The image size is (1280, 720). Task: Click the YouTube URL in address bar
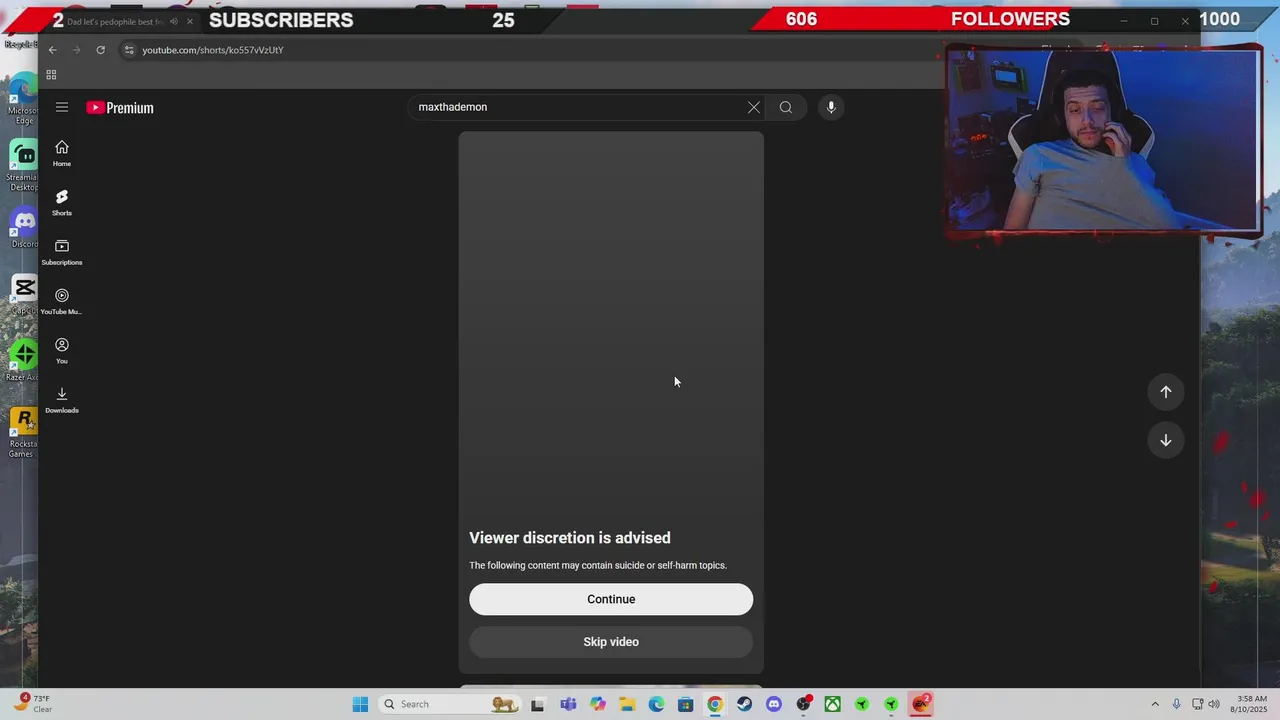tap(213, 50)
